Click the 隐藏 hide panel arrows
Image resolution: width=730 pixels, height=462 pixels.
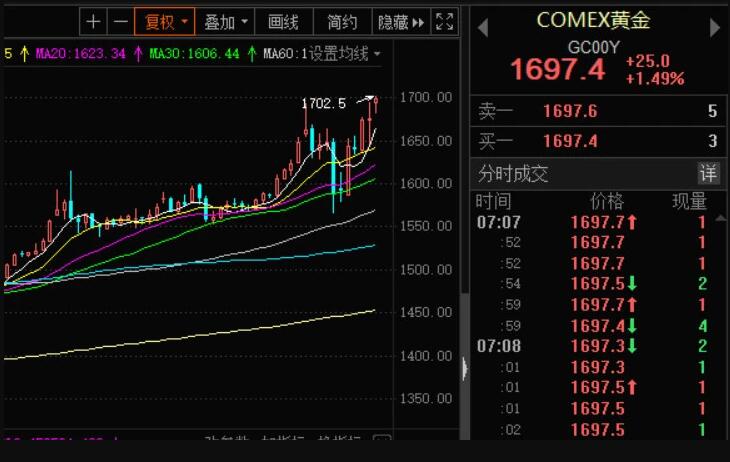click(x=401, y=21)
